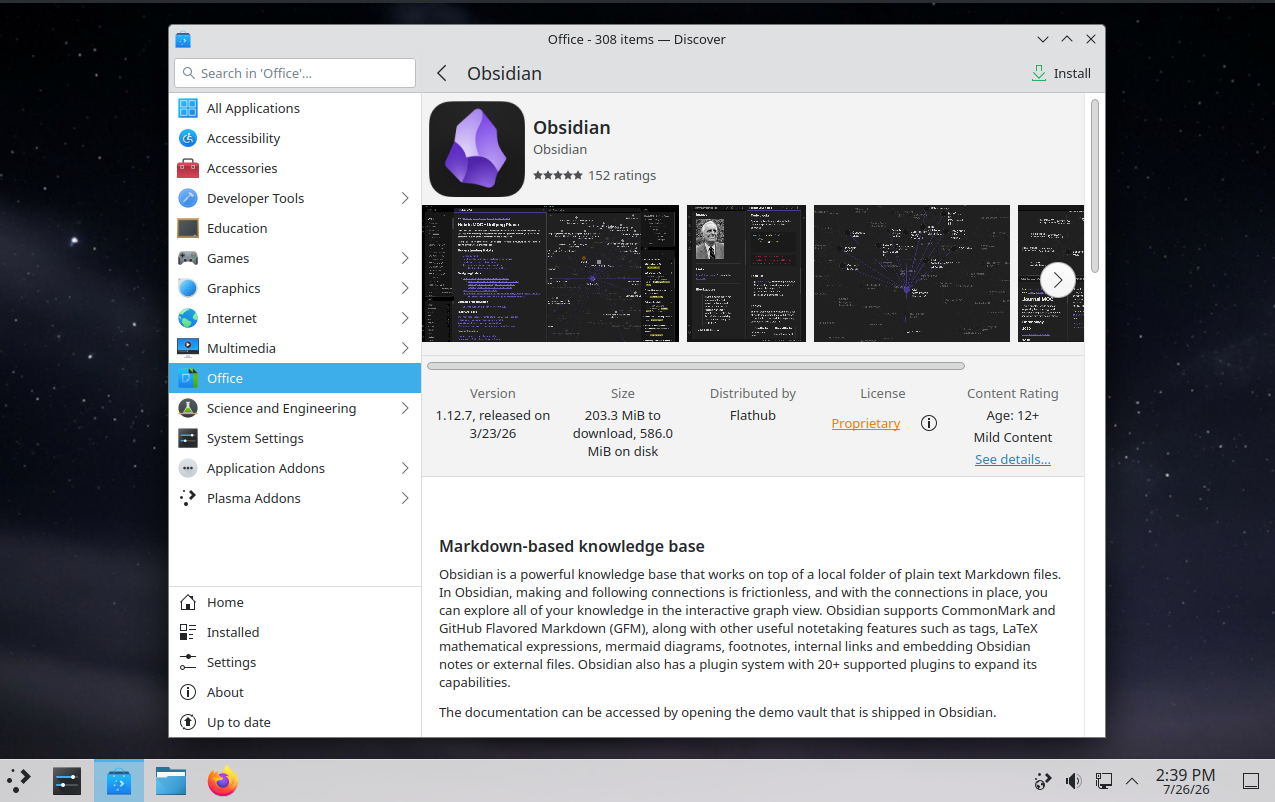Expand the Games subcategories arrow
The image size is (1275, 802).
pos(405,258)
